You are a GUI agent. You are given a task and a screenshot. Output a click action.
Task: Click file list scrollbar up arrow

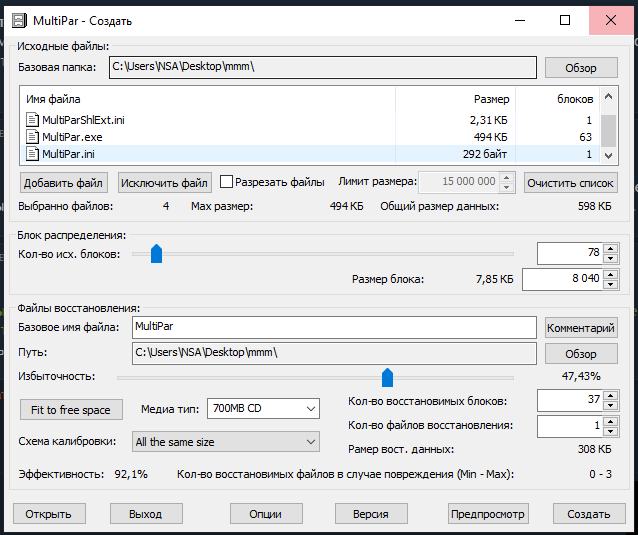[x=608, y=97]
